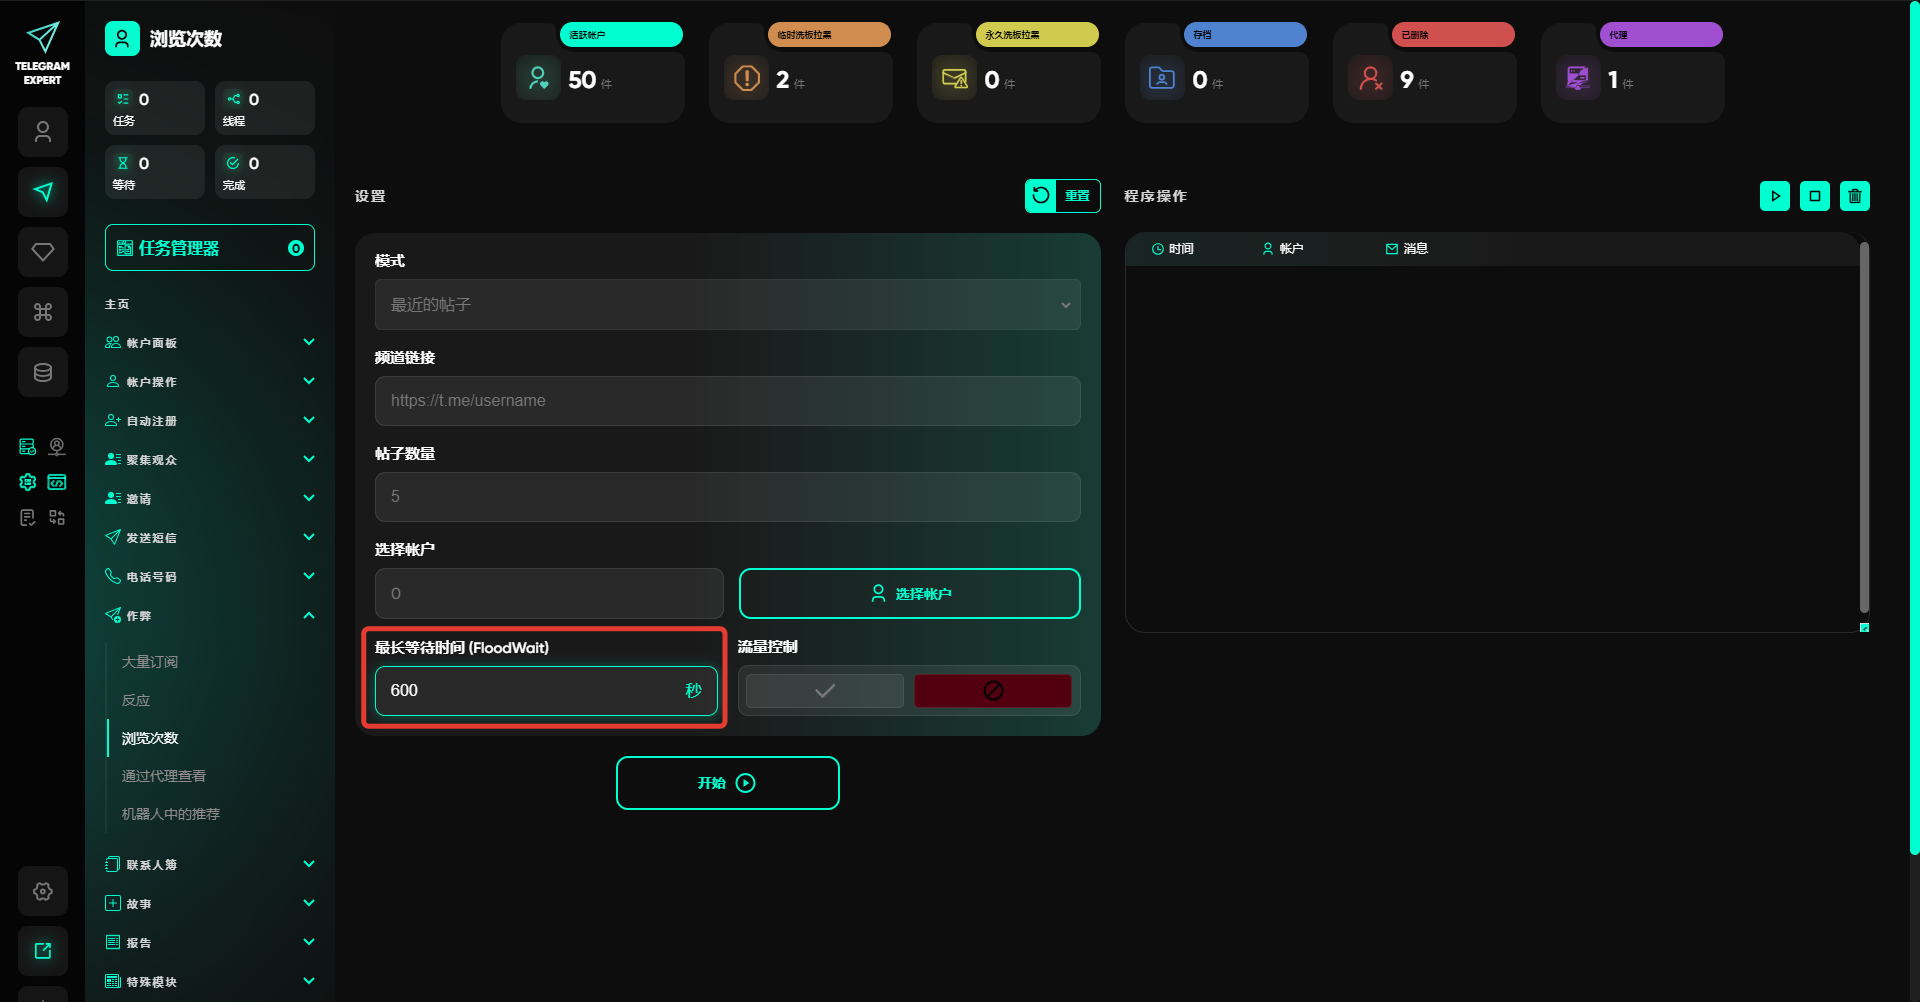The width and height of the screenshot is (1920, 1002).
Task: Open the 模式 dropdown showing 最近的帖子
Action: click(727, 305)
